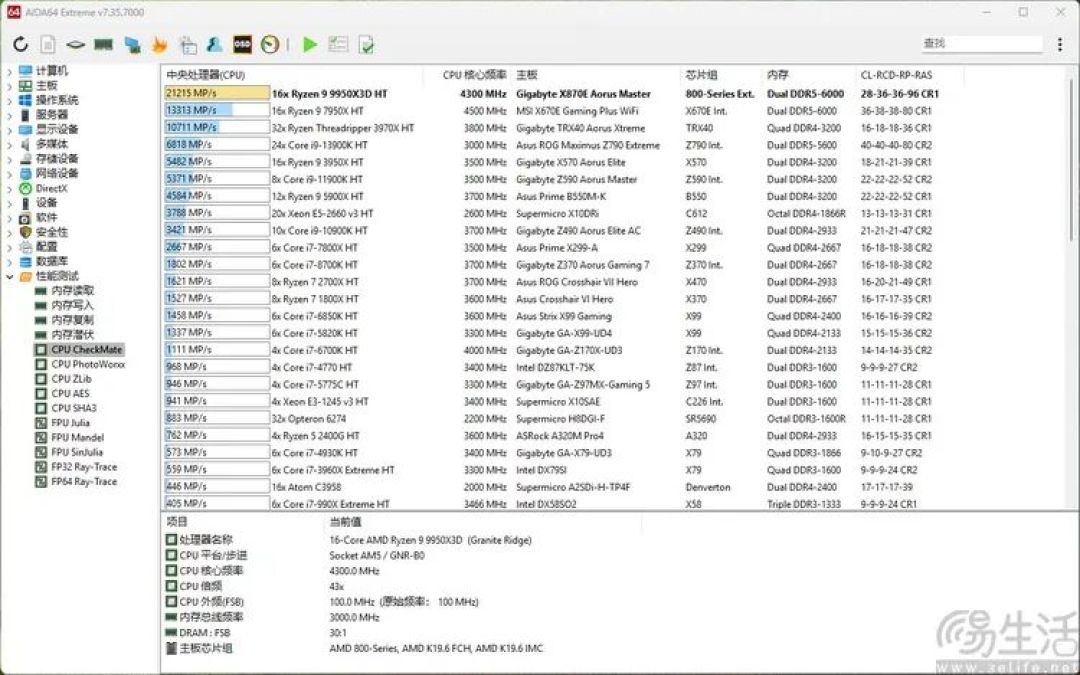Expand the 存储设备 tree node
This screenshot has height=675, width=1080.
coord(9,159)
